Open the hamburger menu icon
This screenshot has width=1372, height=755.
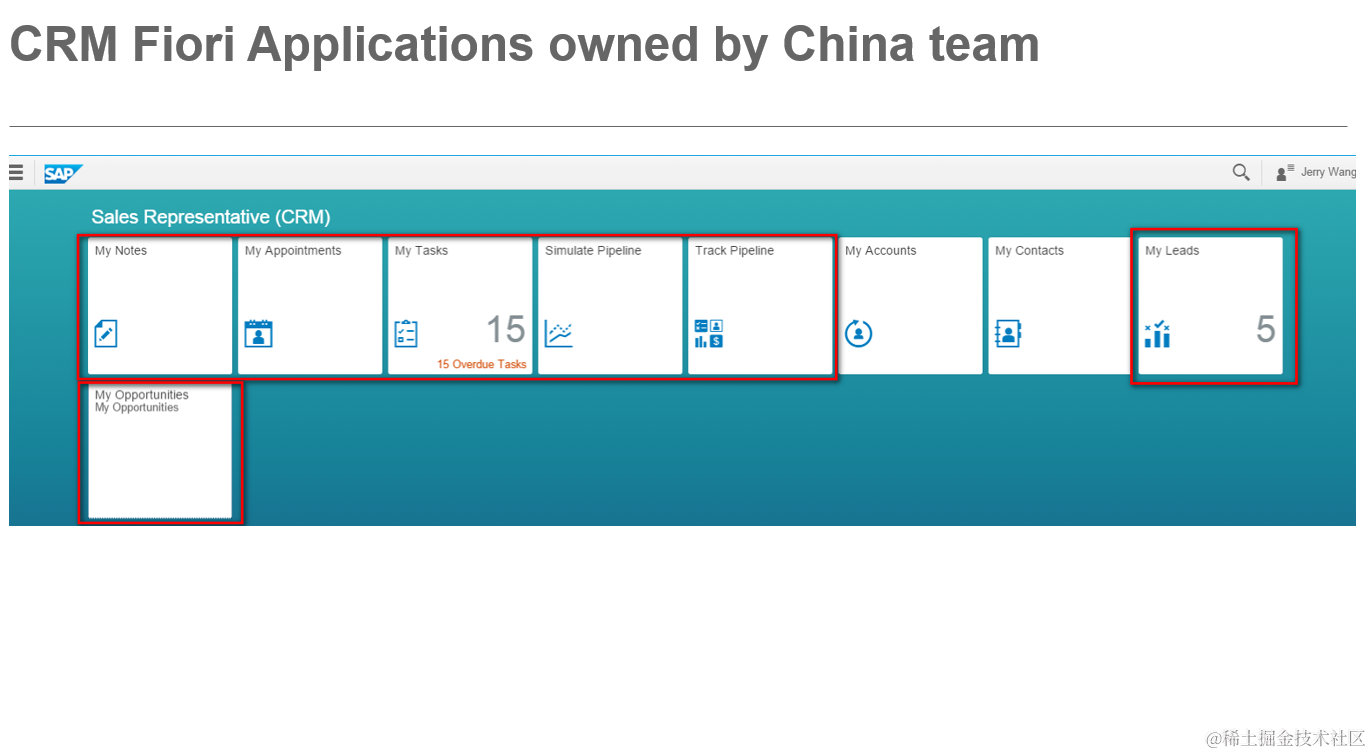pyautogui.click(x=16, y=173)
